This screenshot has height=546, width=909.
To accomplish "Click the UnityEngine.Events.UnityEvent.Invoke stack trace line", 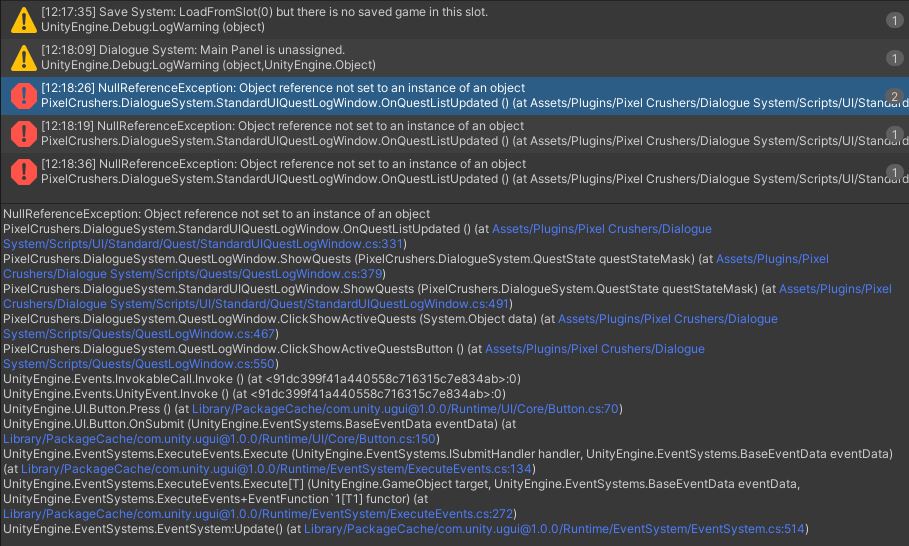I will click(254, 394).
